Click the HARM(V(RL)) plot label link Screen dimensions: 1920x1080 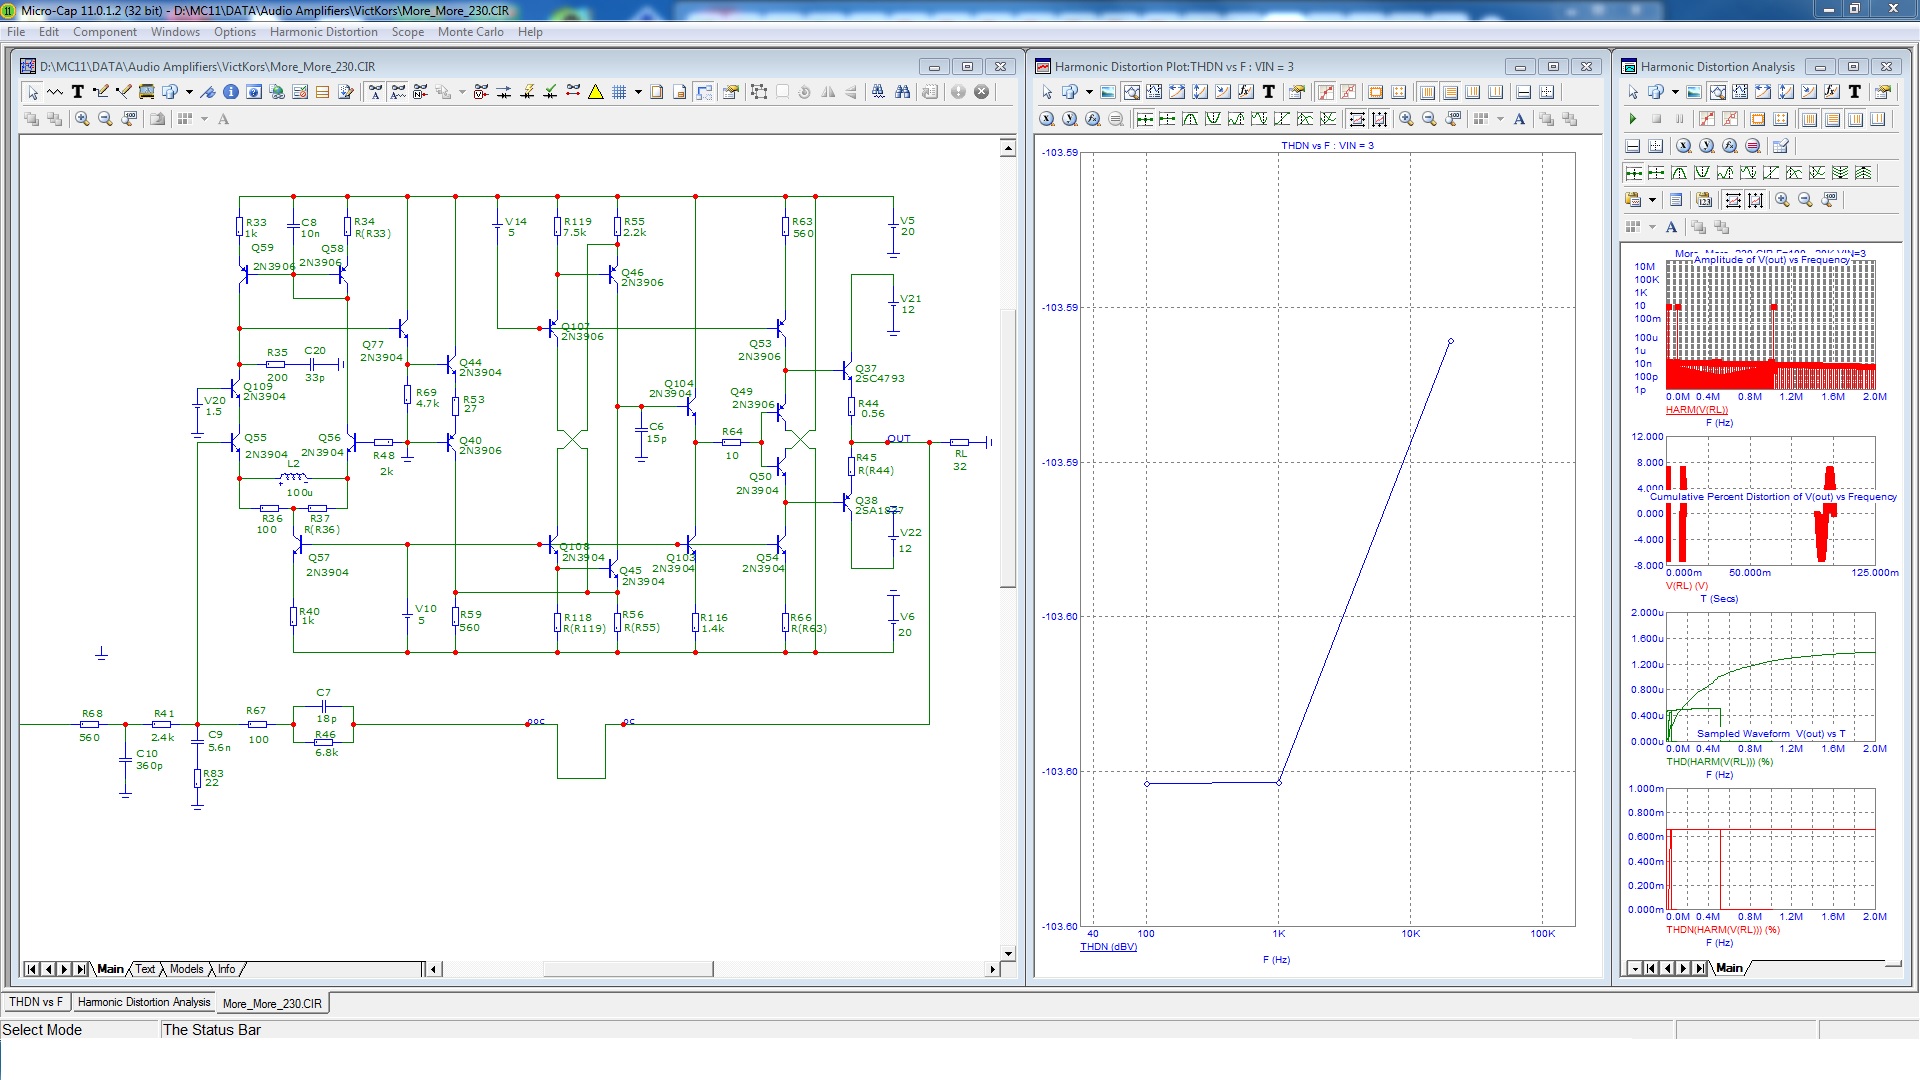1696,410
